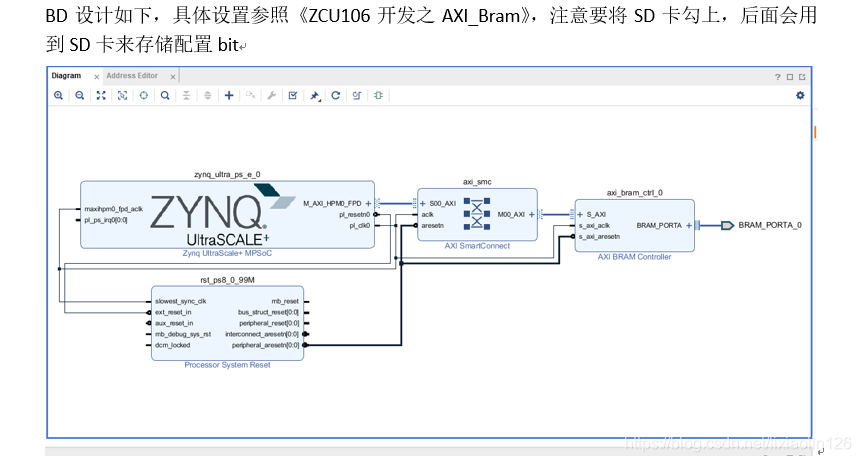The image size is (861, 462).
Task: Select the mb_debug_sys_rst pin
Action: [183, 334]
